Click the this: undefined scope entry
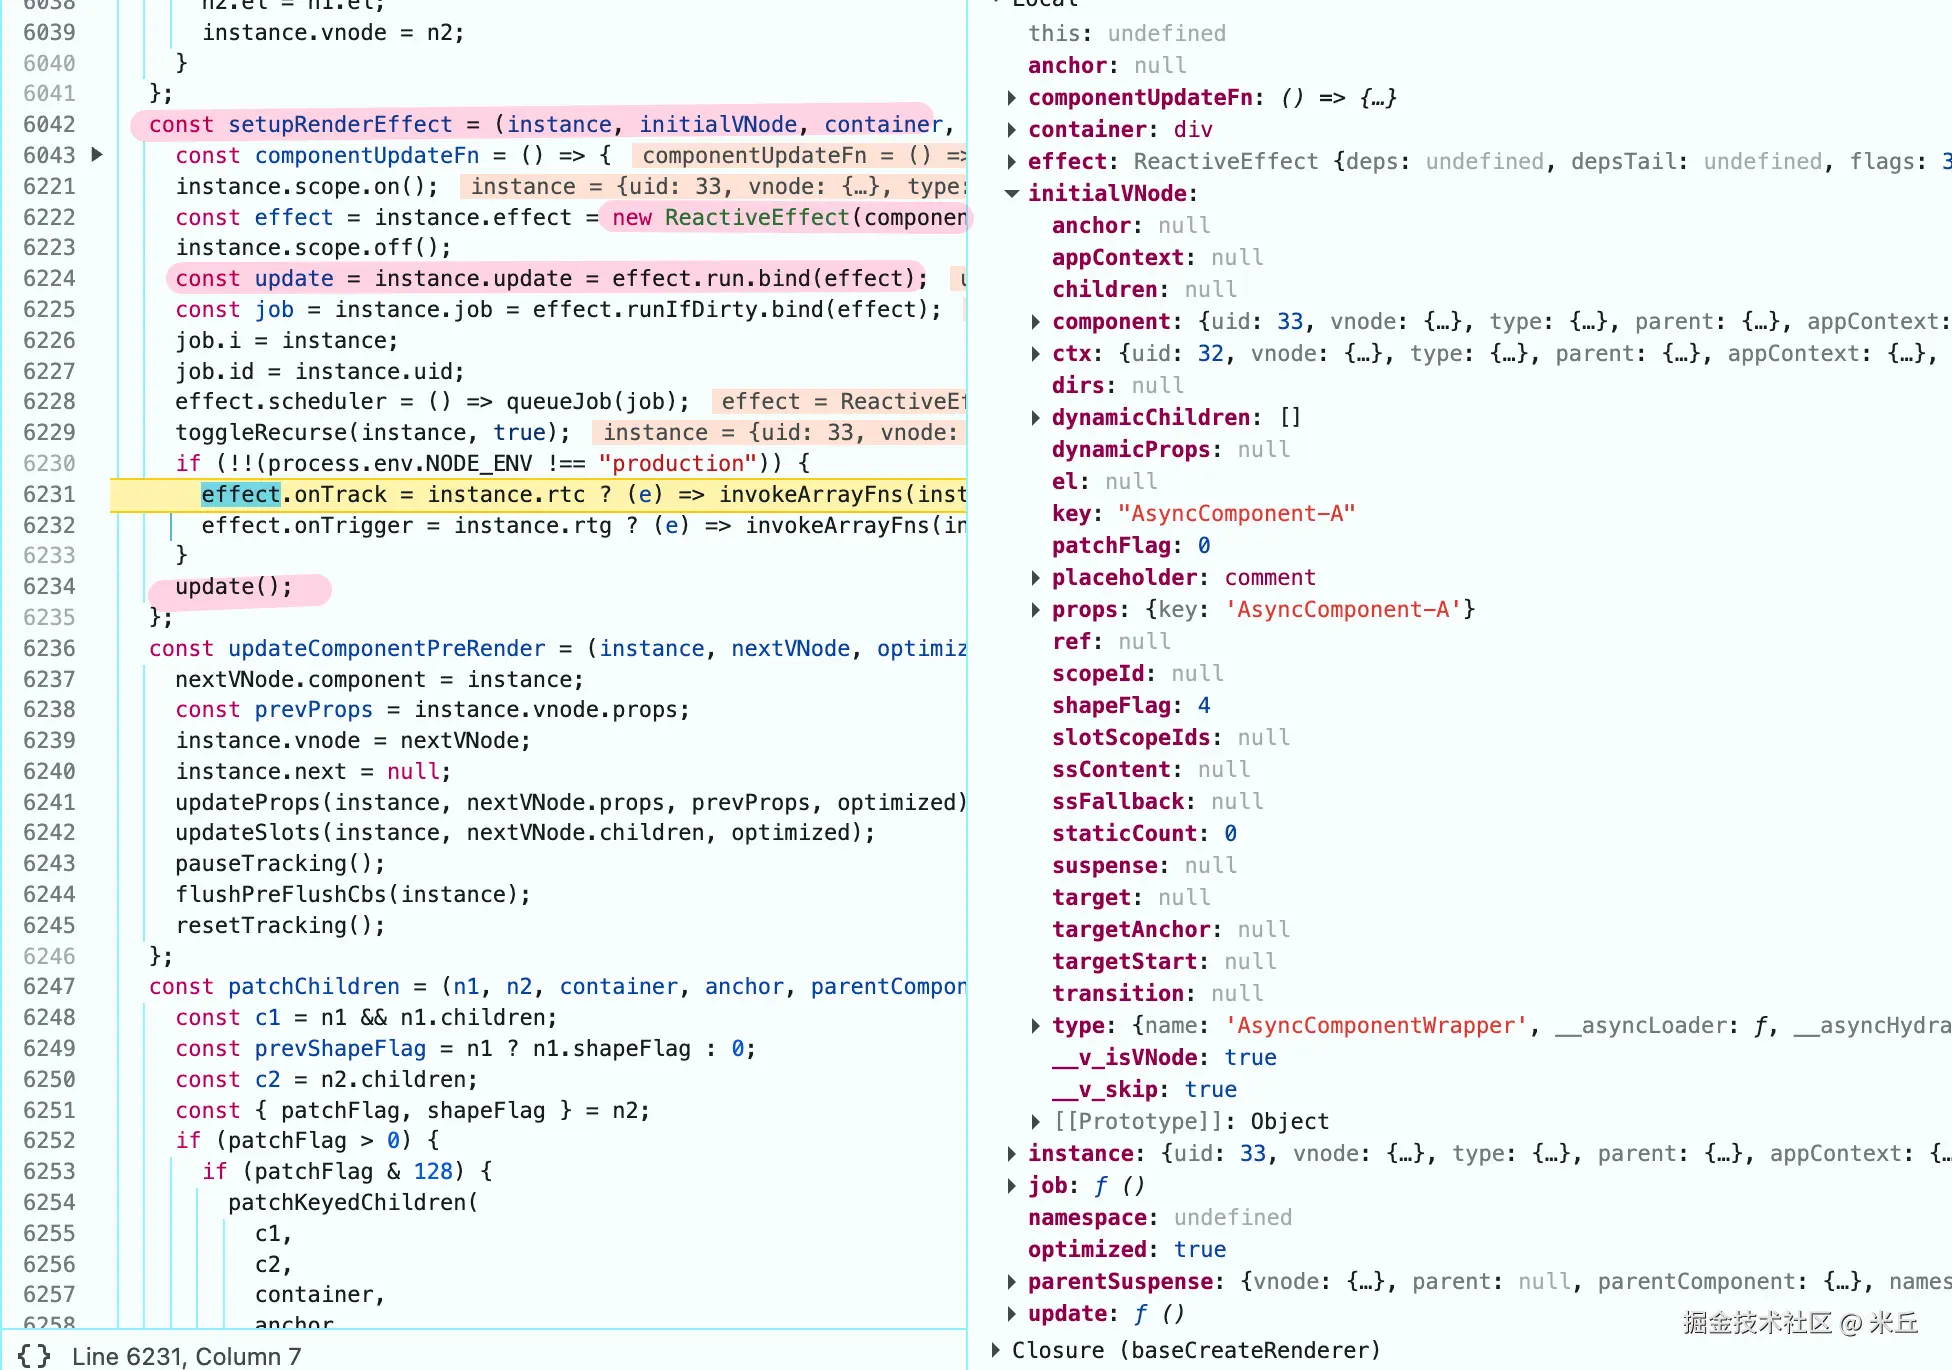Viewport: 1952px width, 1370px height. 1127,34
